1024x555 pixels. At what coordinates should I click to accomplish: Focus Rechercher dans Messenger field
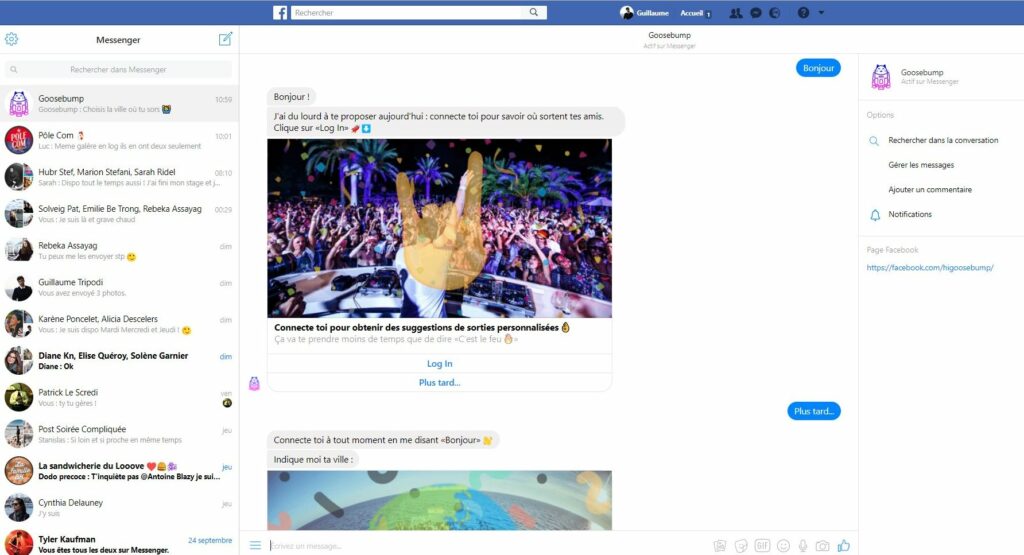(118, 69)
